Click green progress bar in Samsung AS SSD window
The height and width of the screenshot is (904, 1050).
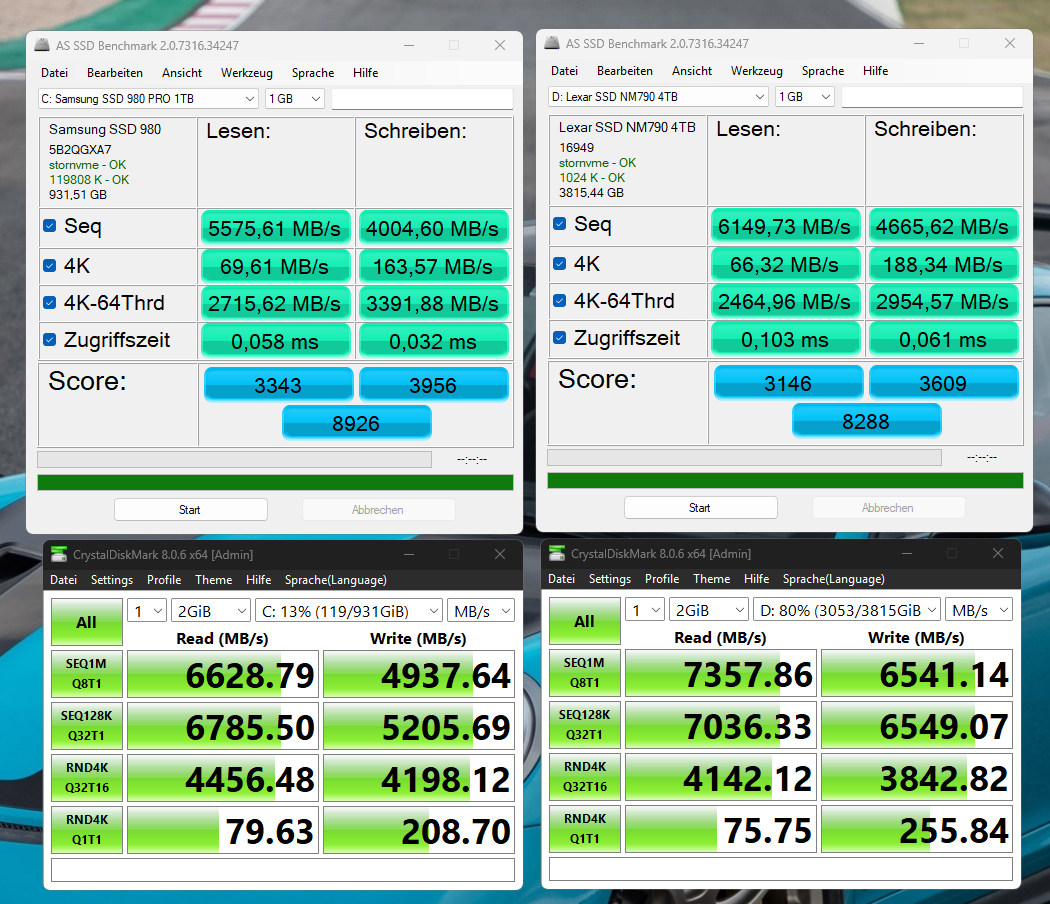tap(275, 482)
